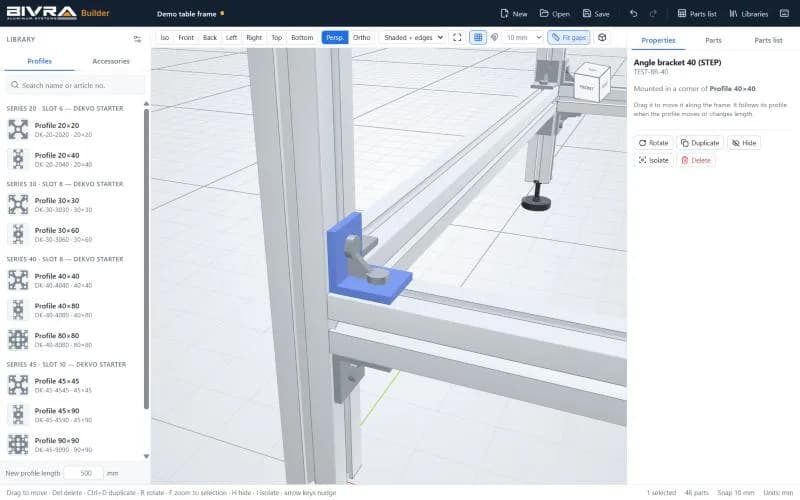800x500 pixels.
Task: Set the view to Back
Action: click(210, 37)
